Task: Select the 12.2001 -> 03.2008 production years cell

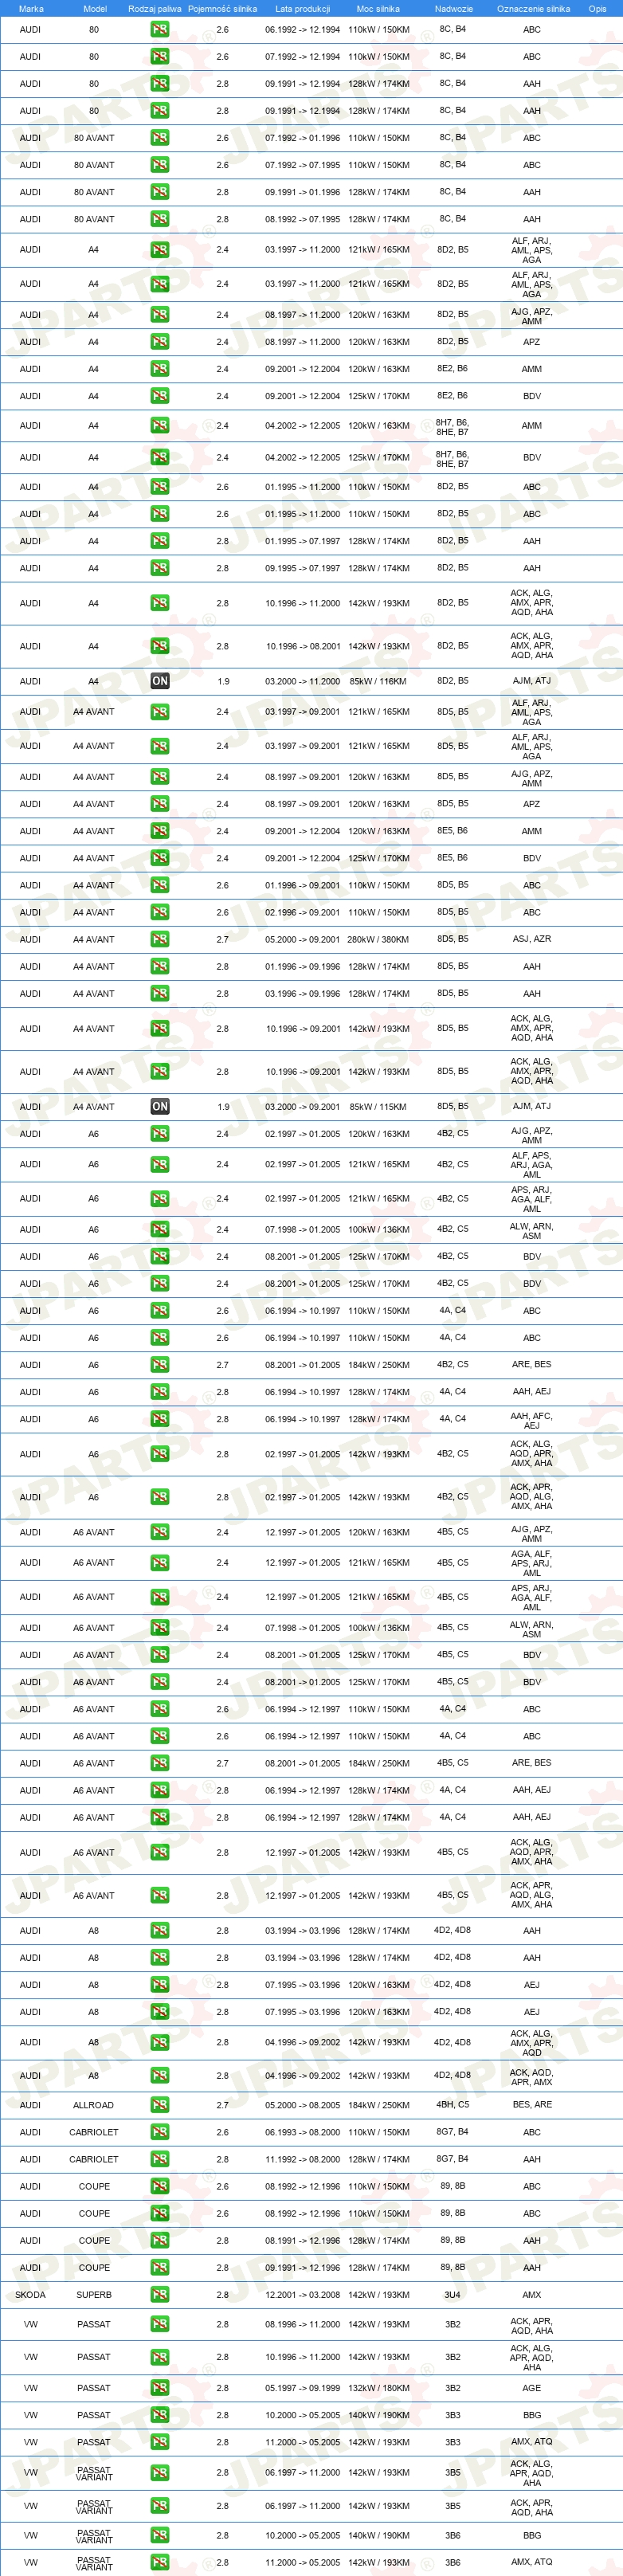Action: click(302, 2295)
